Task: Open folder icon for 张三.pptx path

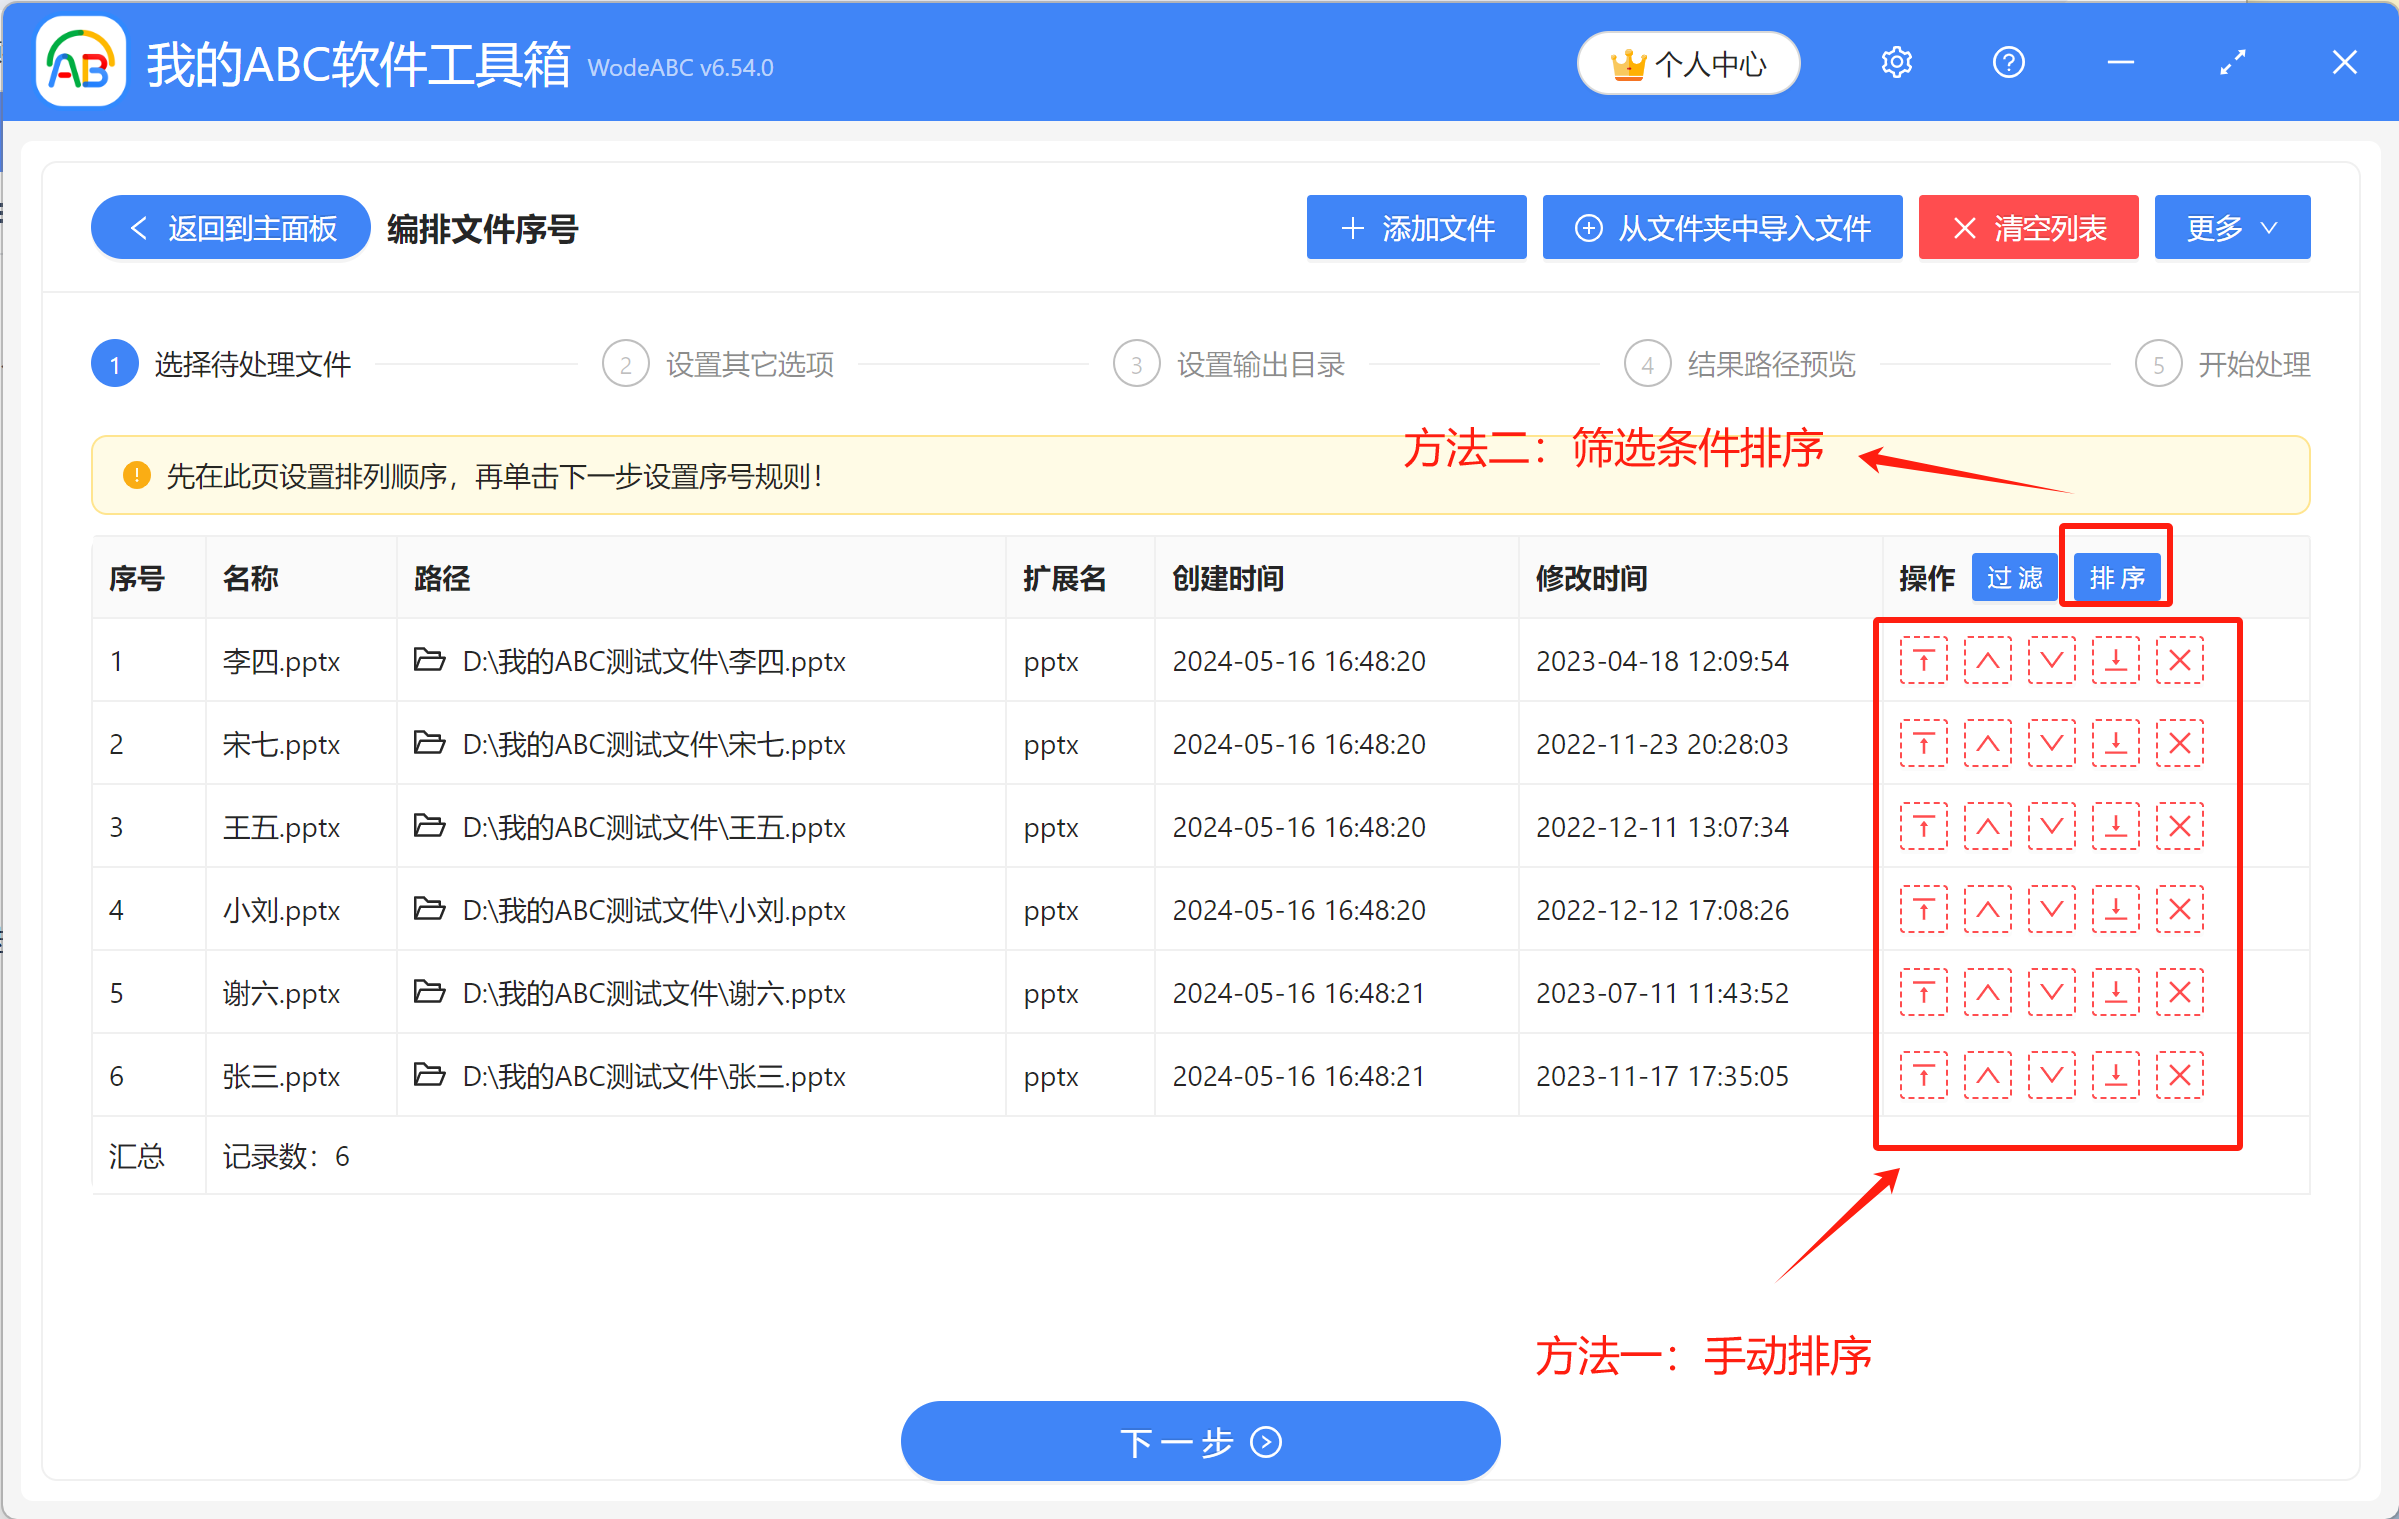Action: click(429, 1075)
